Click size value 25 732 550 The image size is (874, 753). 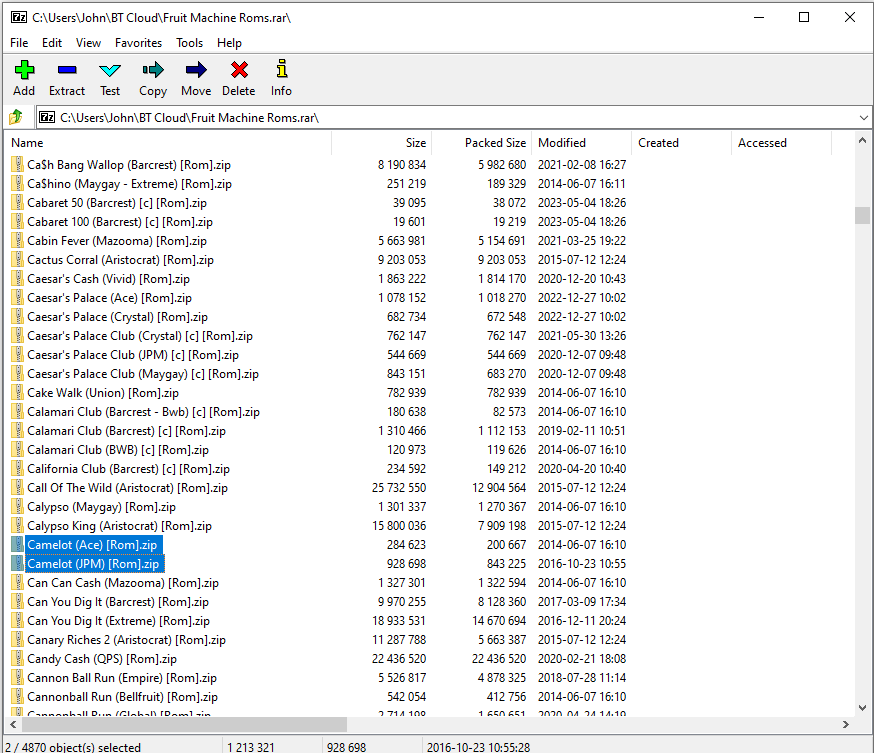pos(399,488)
